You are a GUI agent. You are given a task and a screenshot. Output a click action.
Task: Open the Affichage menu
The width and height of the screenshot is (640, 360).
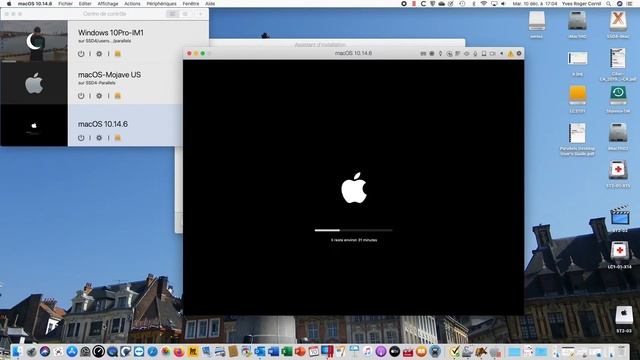pyautogui.click(x=108, y=4)
